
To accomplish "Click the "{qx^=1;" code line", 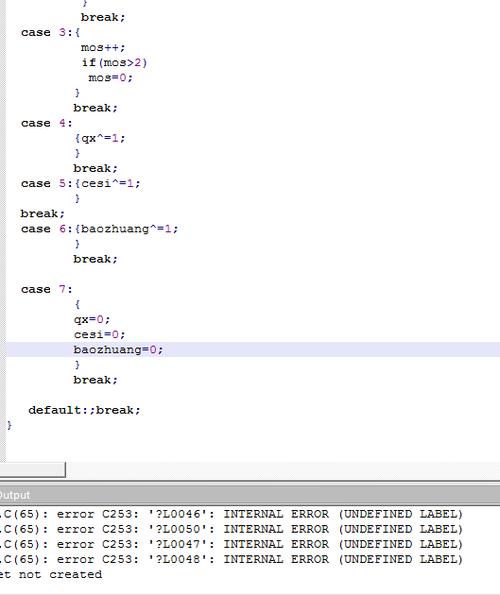I will [100, 138].
